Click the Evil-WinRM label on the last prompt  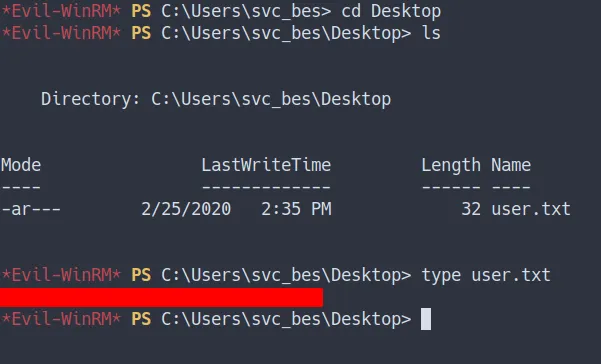click(x=61, y=319)
